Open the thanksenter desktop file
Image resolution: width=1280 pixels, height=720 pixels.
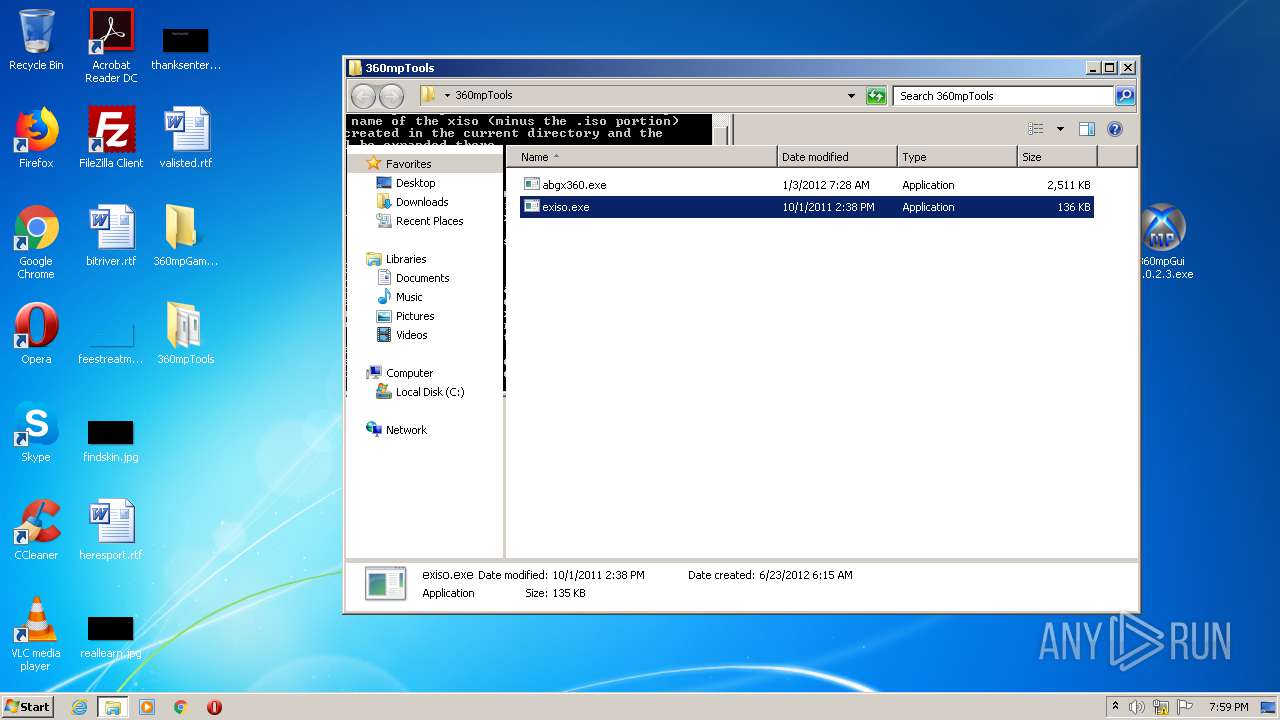pos(186,49)
